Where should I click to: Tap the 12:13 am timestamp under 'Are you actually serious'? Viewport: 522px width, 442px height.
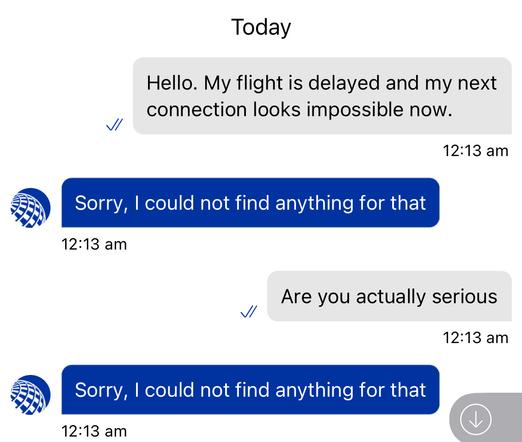coord(475,338)
